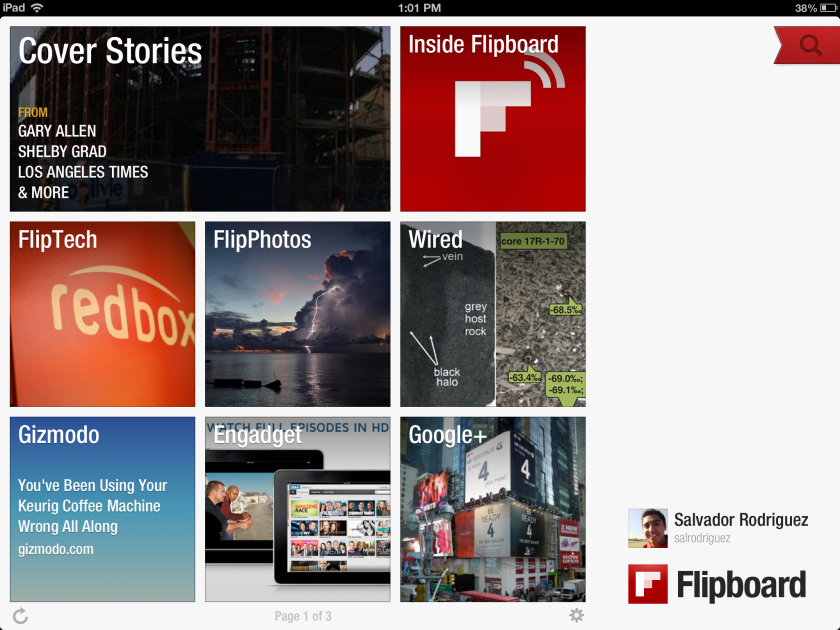
Task: Tap the Wi-Fi icon in the status bar
Action: (37, 8)
